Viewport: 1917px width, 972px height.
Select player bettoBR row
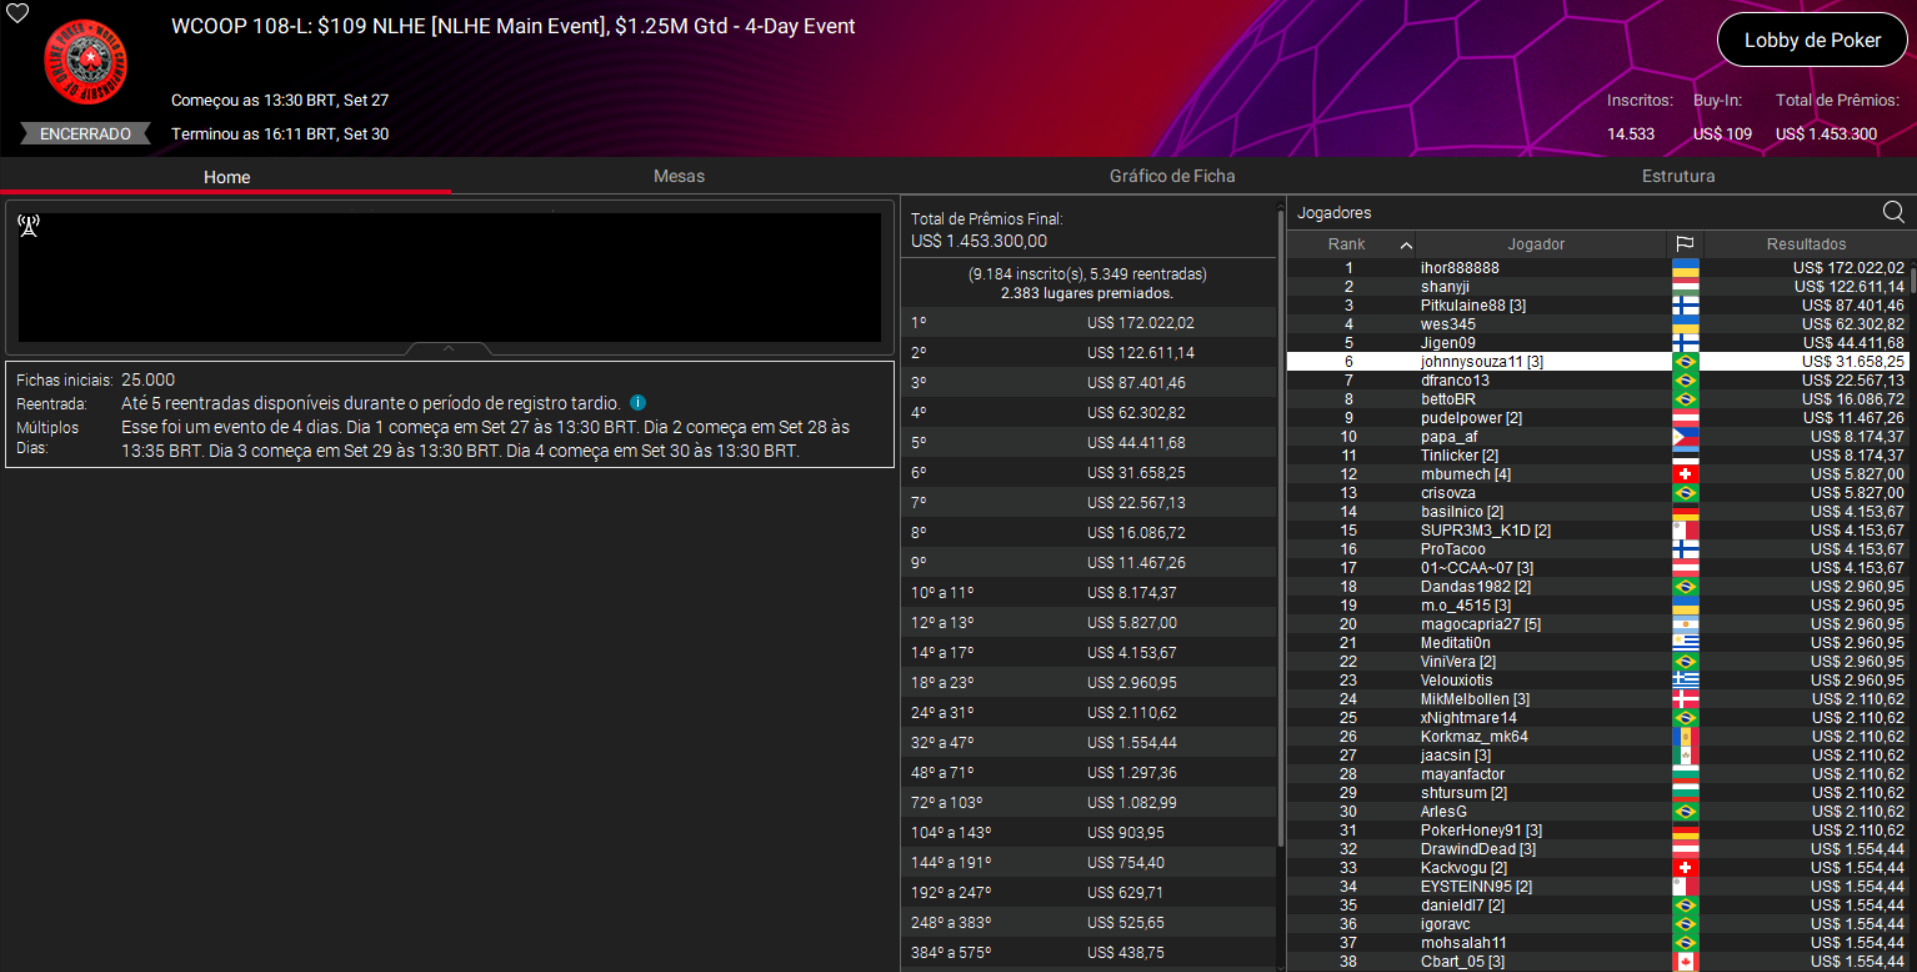(x=1597, y=399)
